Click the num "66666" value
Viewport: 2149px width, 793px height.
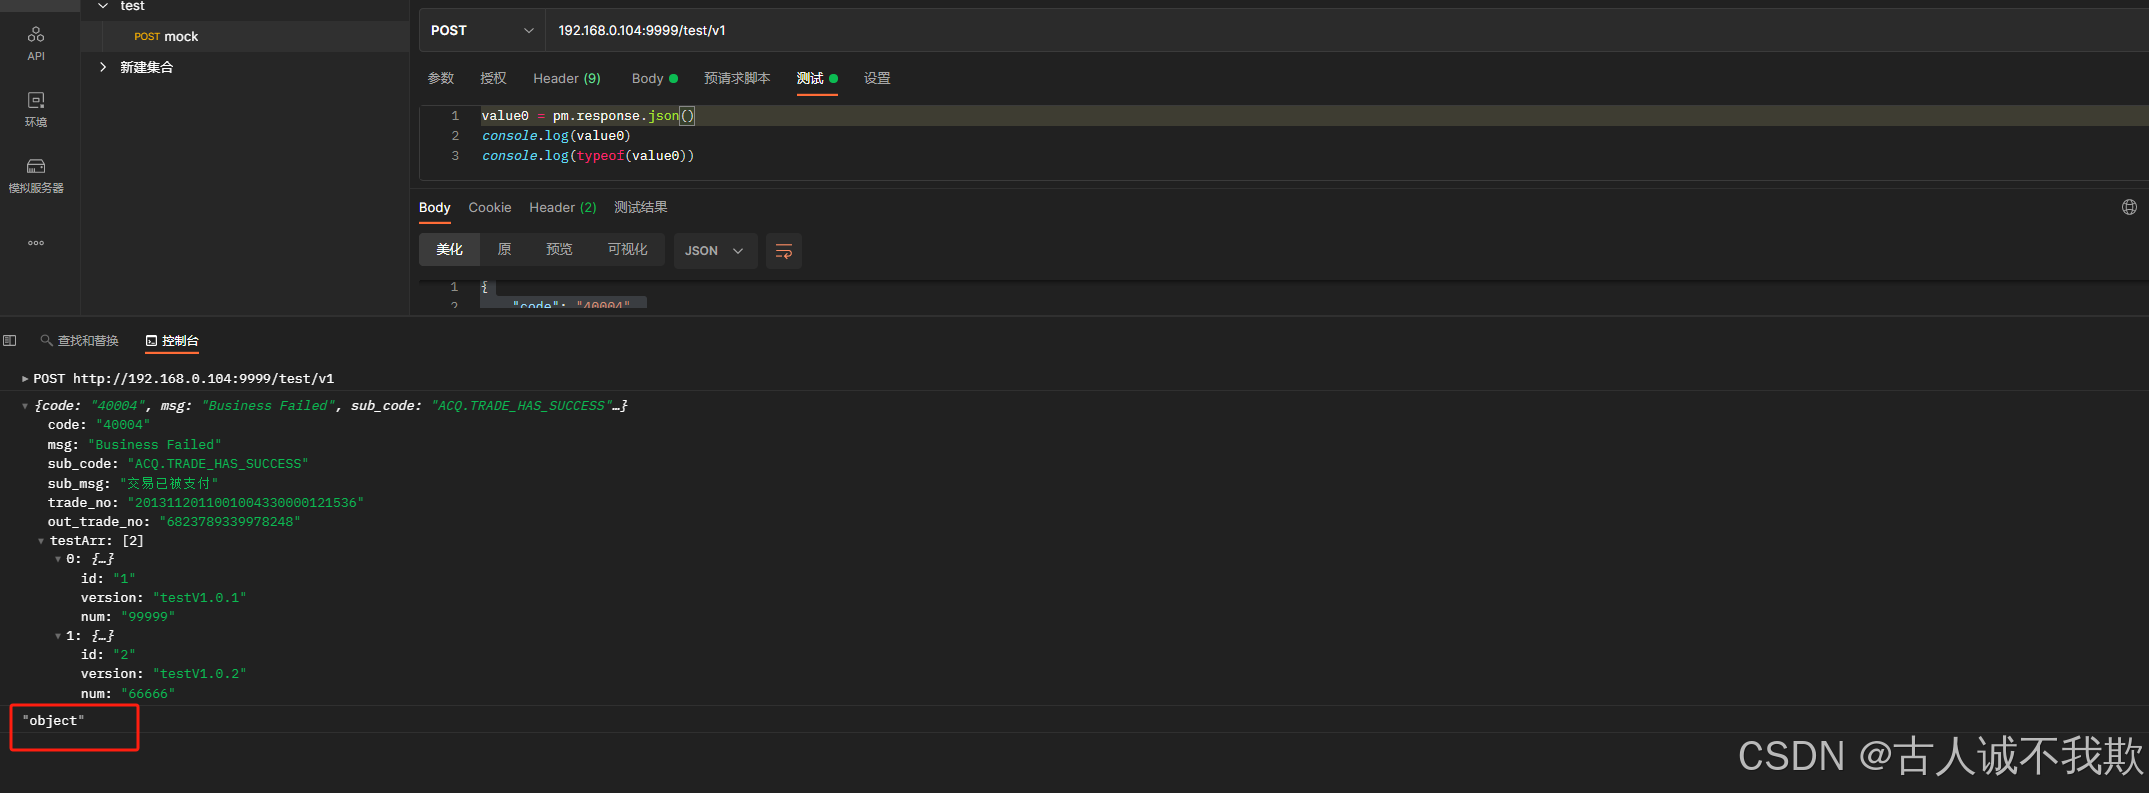click(x=148, y=694)
